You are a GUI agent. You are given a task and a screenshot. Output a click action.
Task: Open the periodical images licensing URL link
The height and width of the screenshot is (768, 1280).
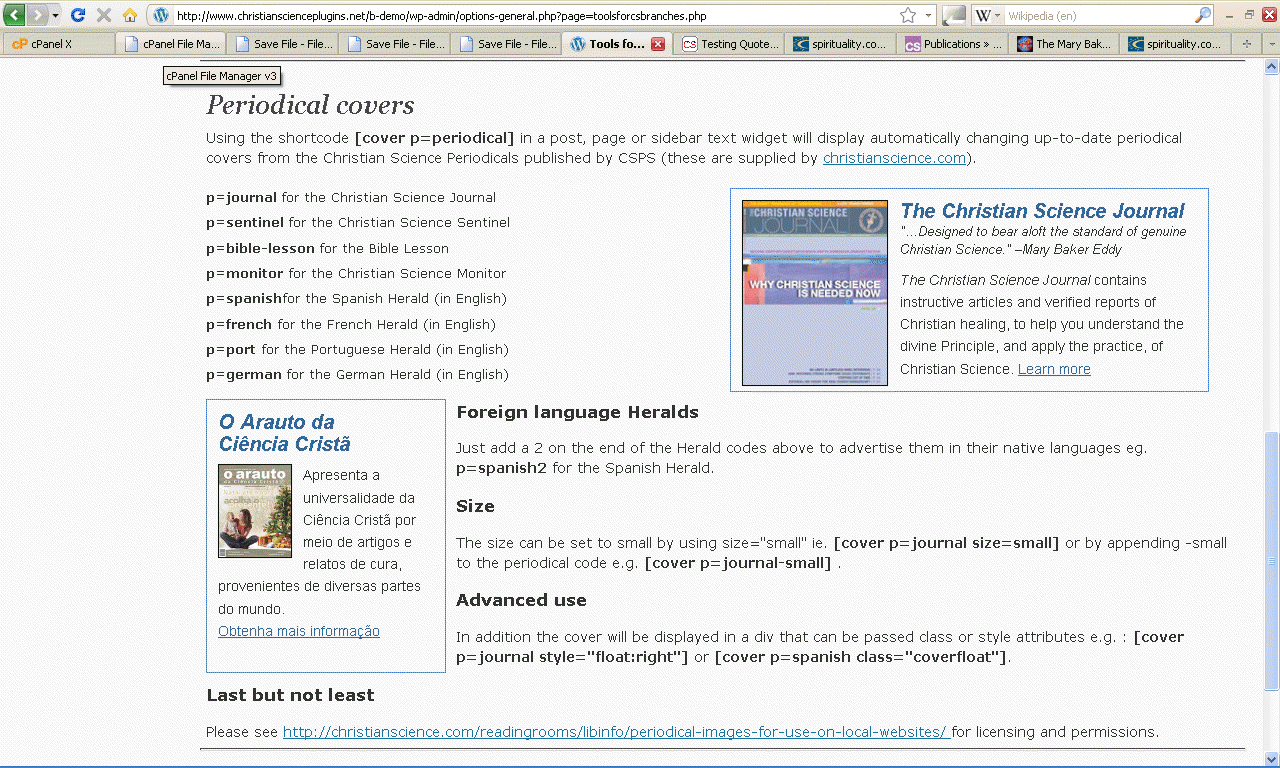pos(615,732)
